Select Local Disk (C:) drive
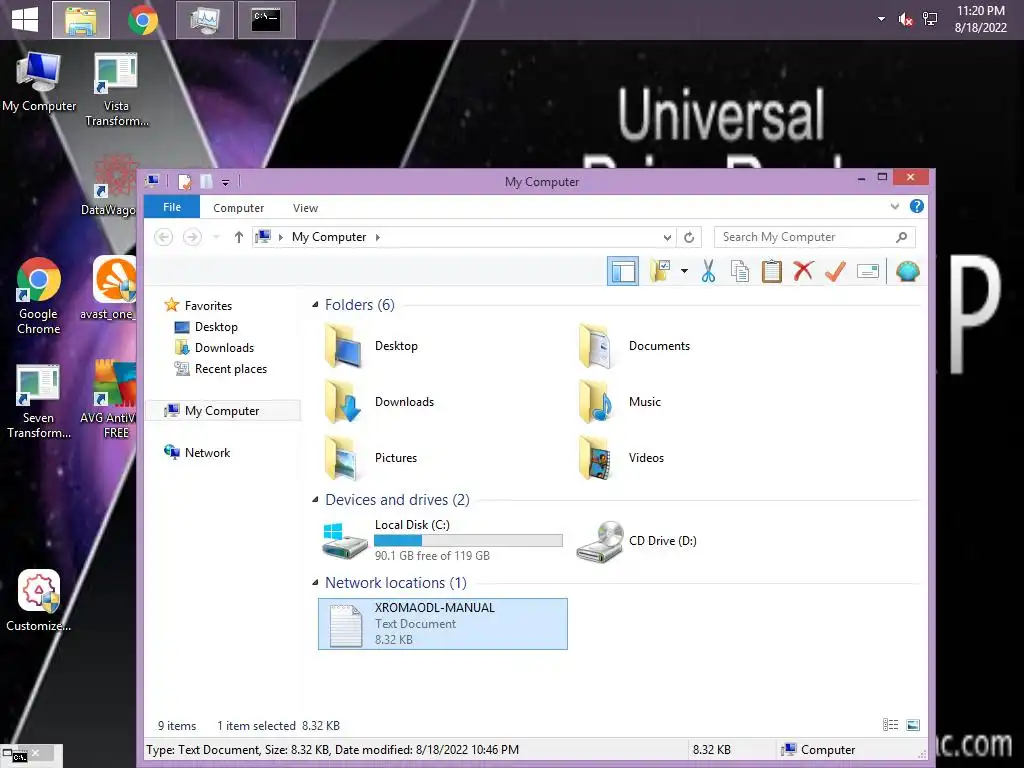1024x768 pixels. [442, 540]
